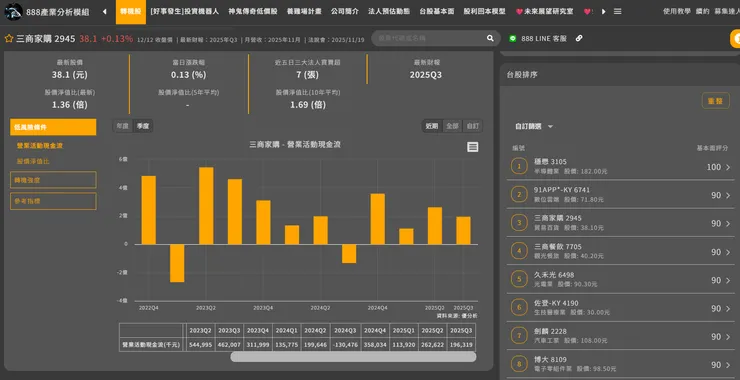The image size is (740, 380).
Task: Expand 佐登-KY 4190 row chevron
Action: click(728, 309)
